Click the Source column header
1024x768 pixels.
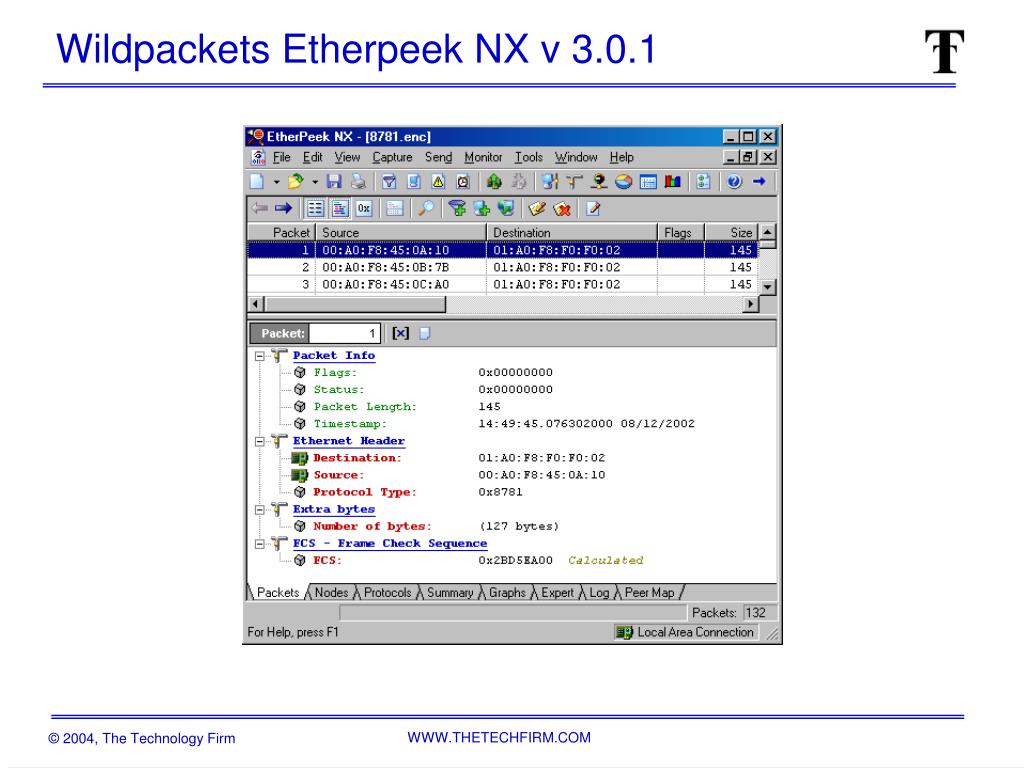401,232
